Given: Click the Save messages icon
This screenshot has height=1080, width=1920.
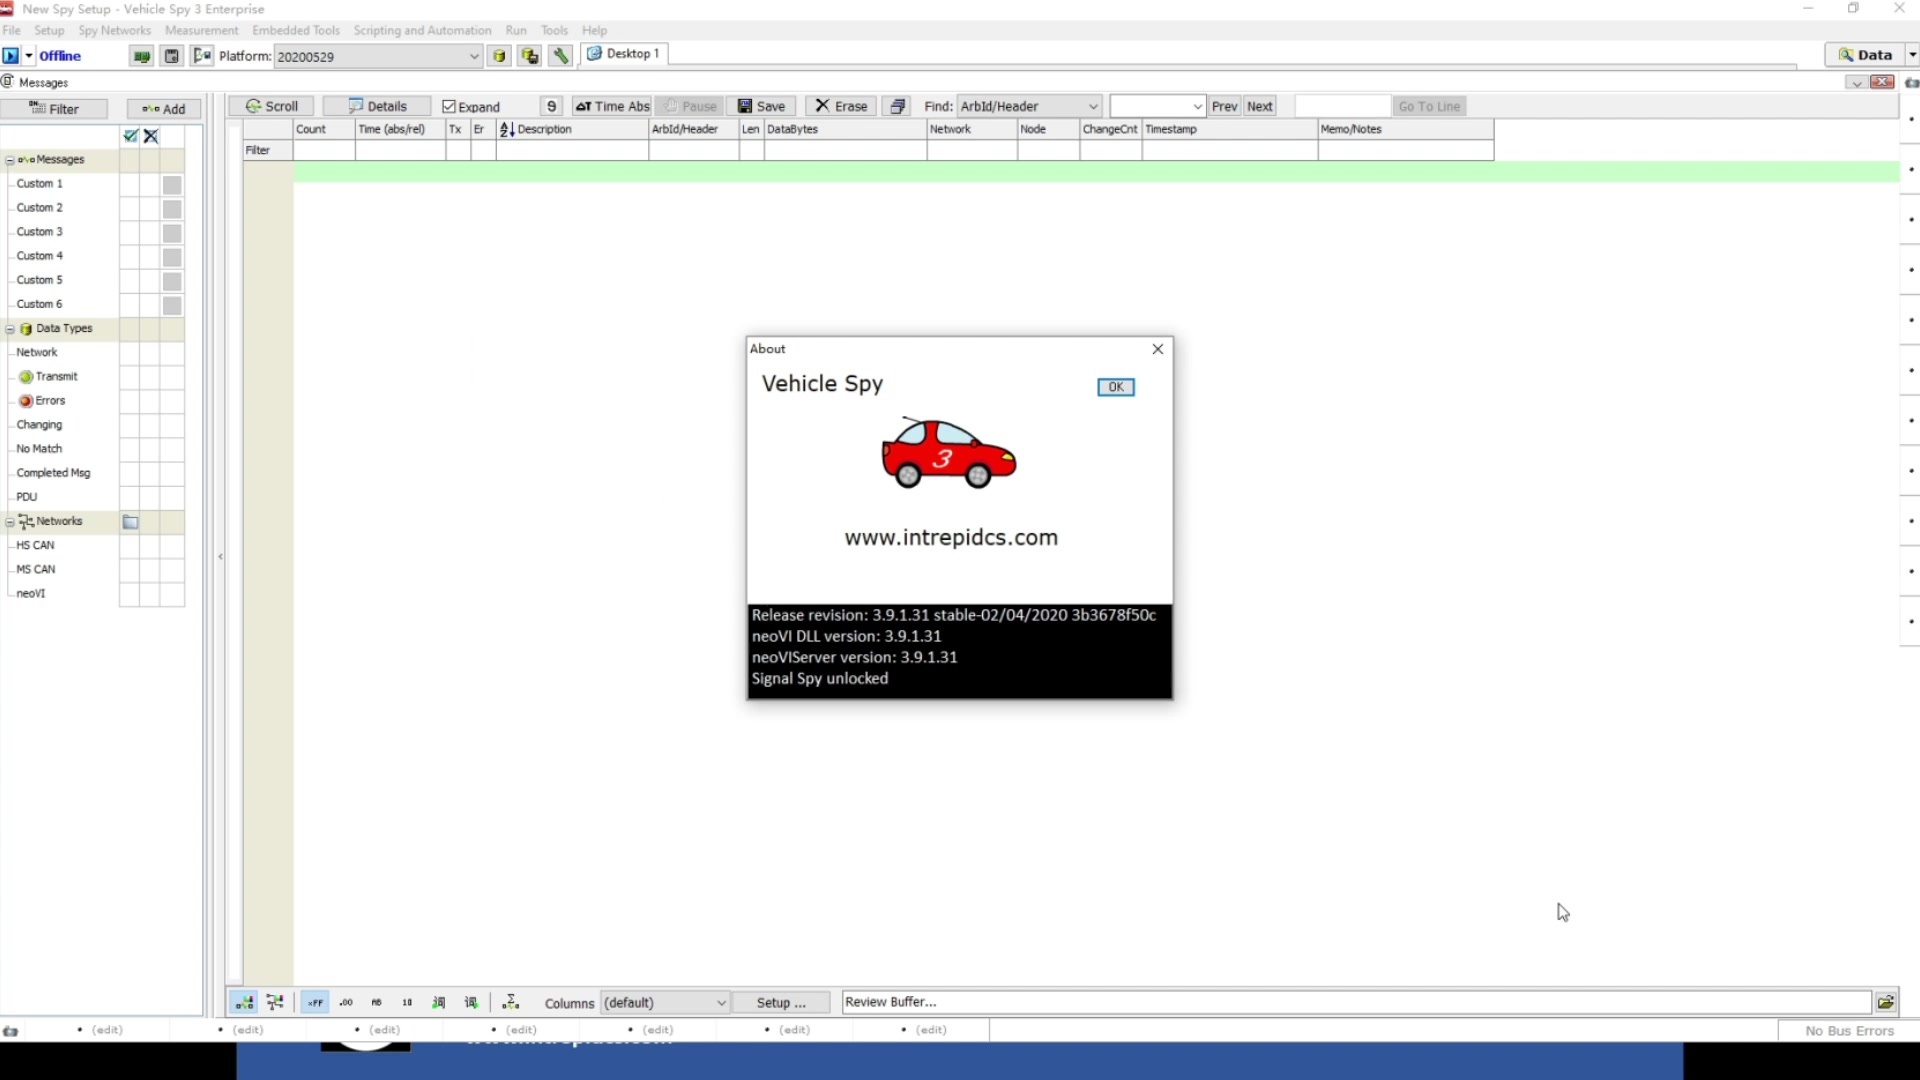Looking at the screenshot, I should (762, 105).
